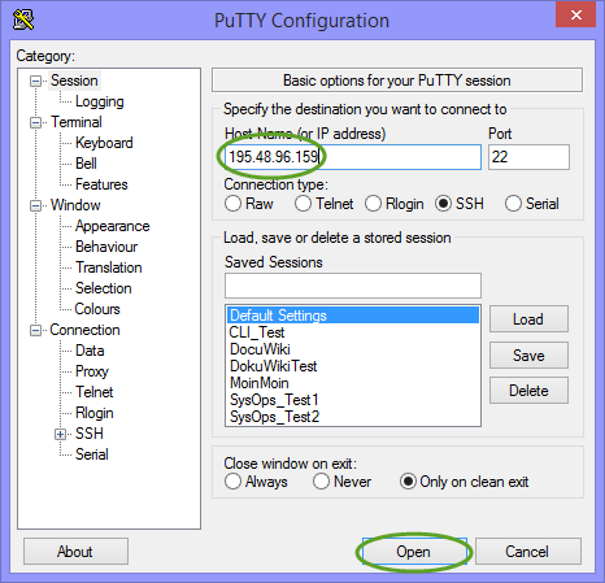Open Proxy settings category

click(x=92, y=372)
